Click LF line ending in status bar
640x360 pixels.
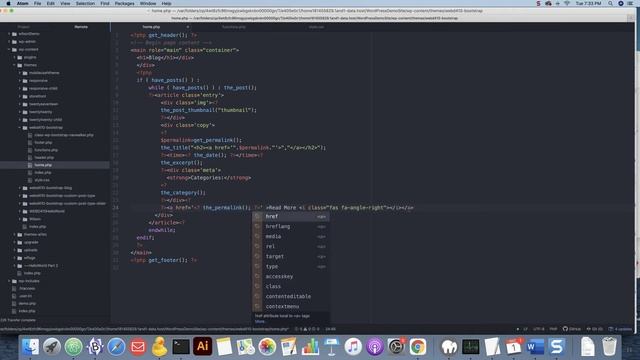click(x=525, y=329)
